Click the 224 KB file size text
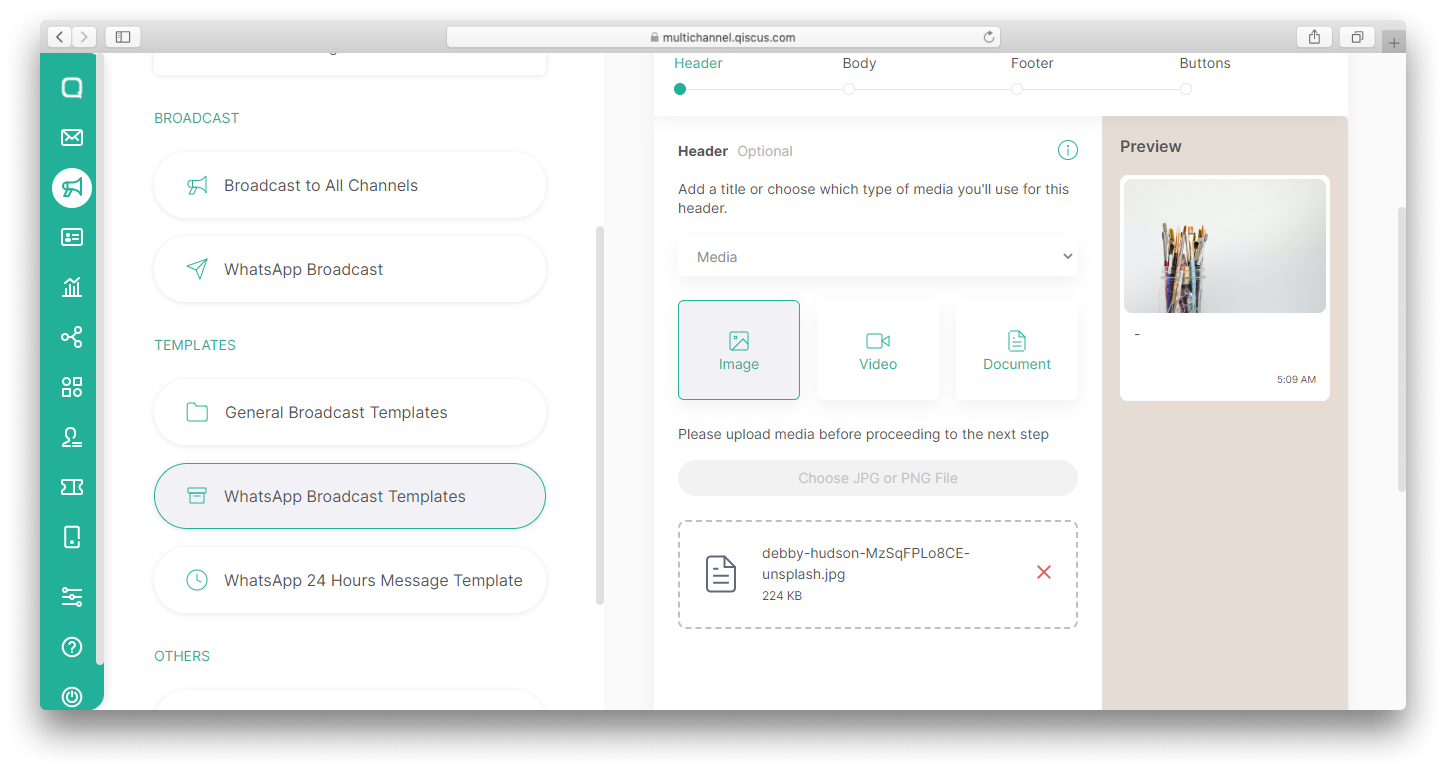The height and width of the screenshot is (770, 1446). pos(782,596)
